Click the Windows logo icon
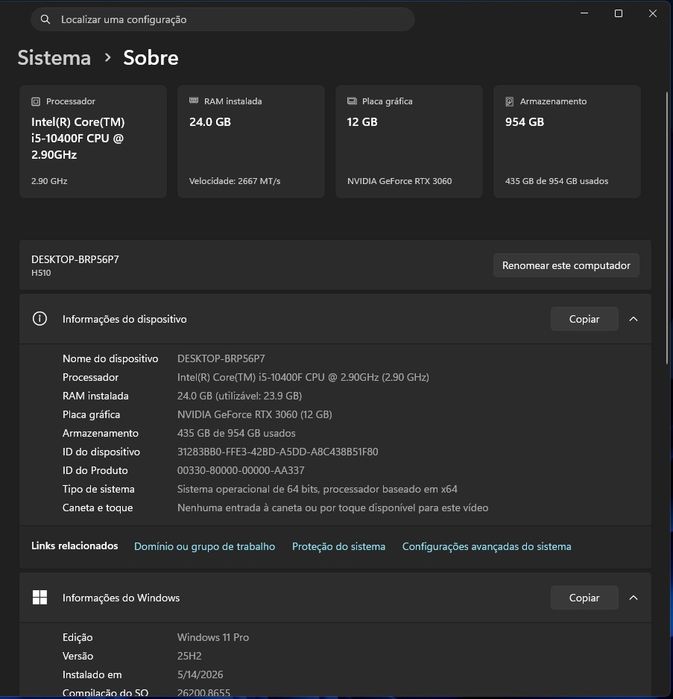673x699 pixels. coord(40,597)
